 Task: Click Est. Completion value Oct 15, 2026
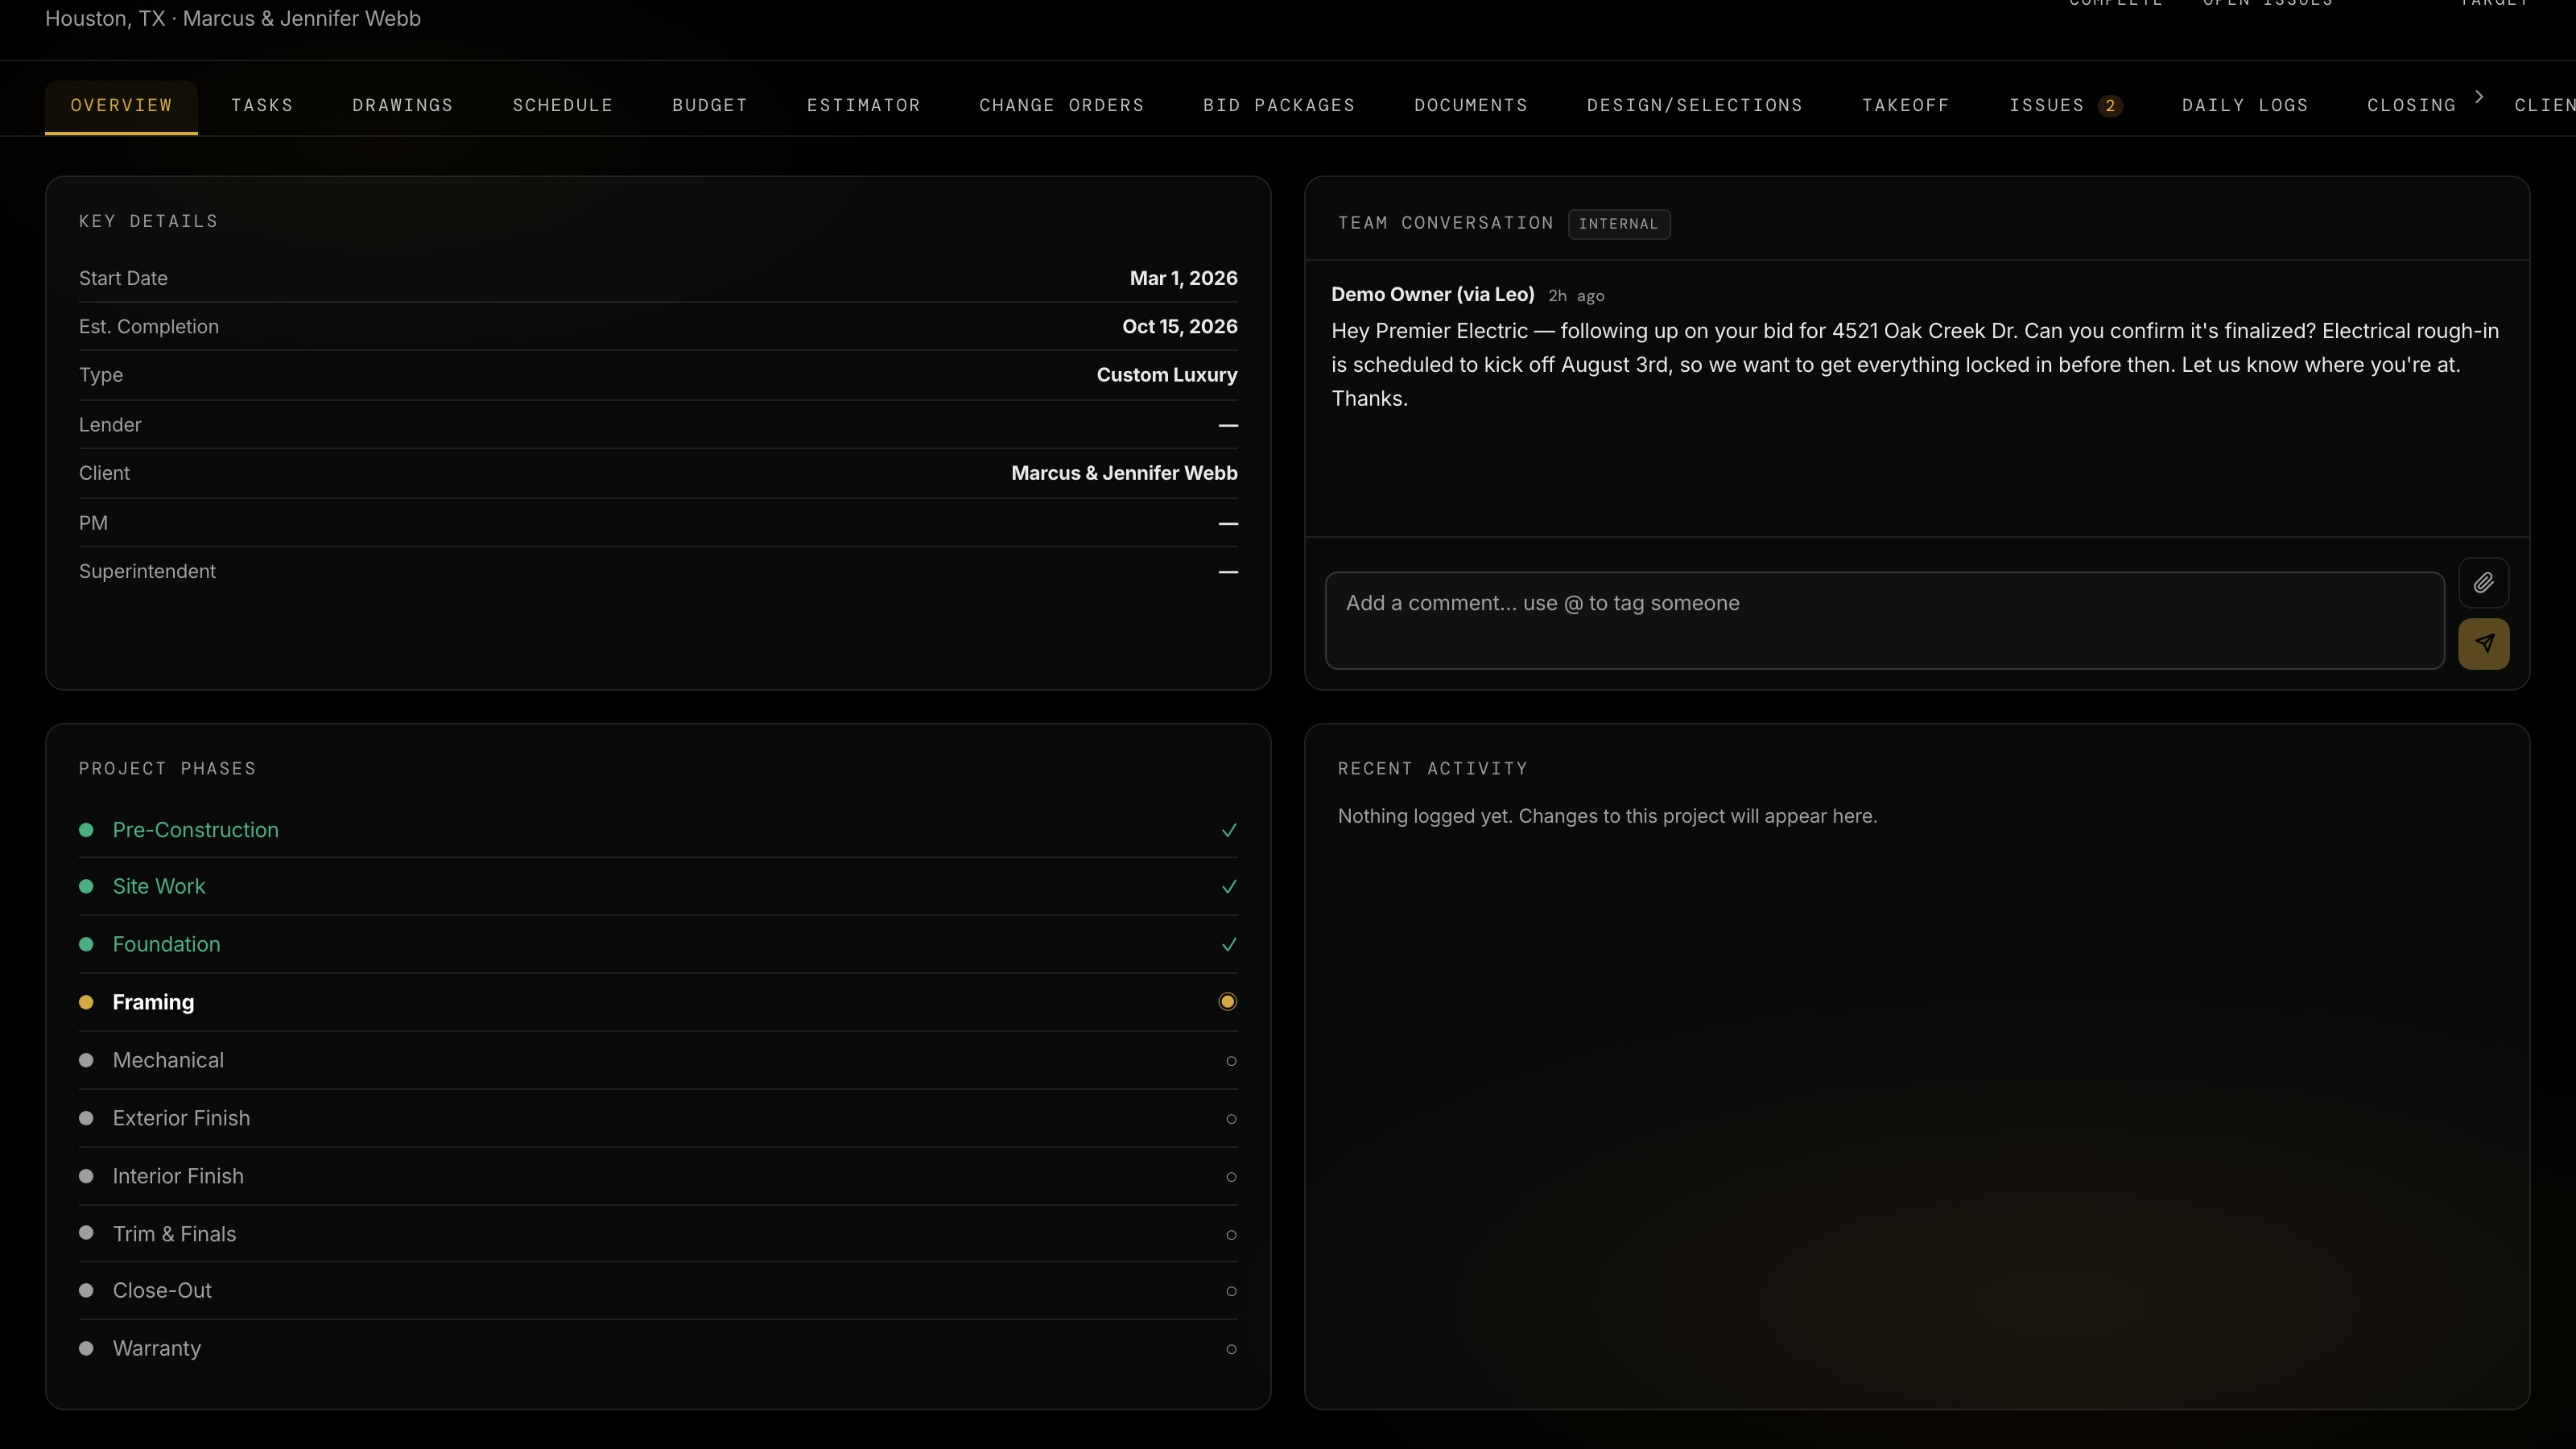pos(1180,327)
